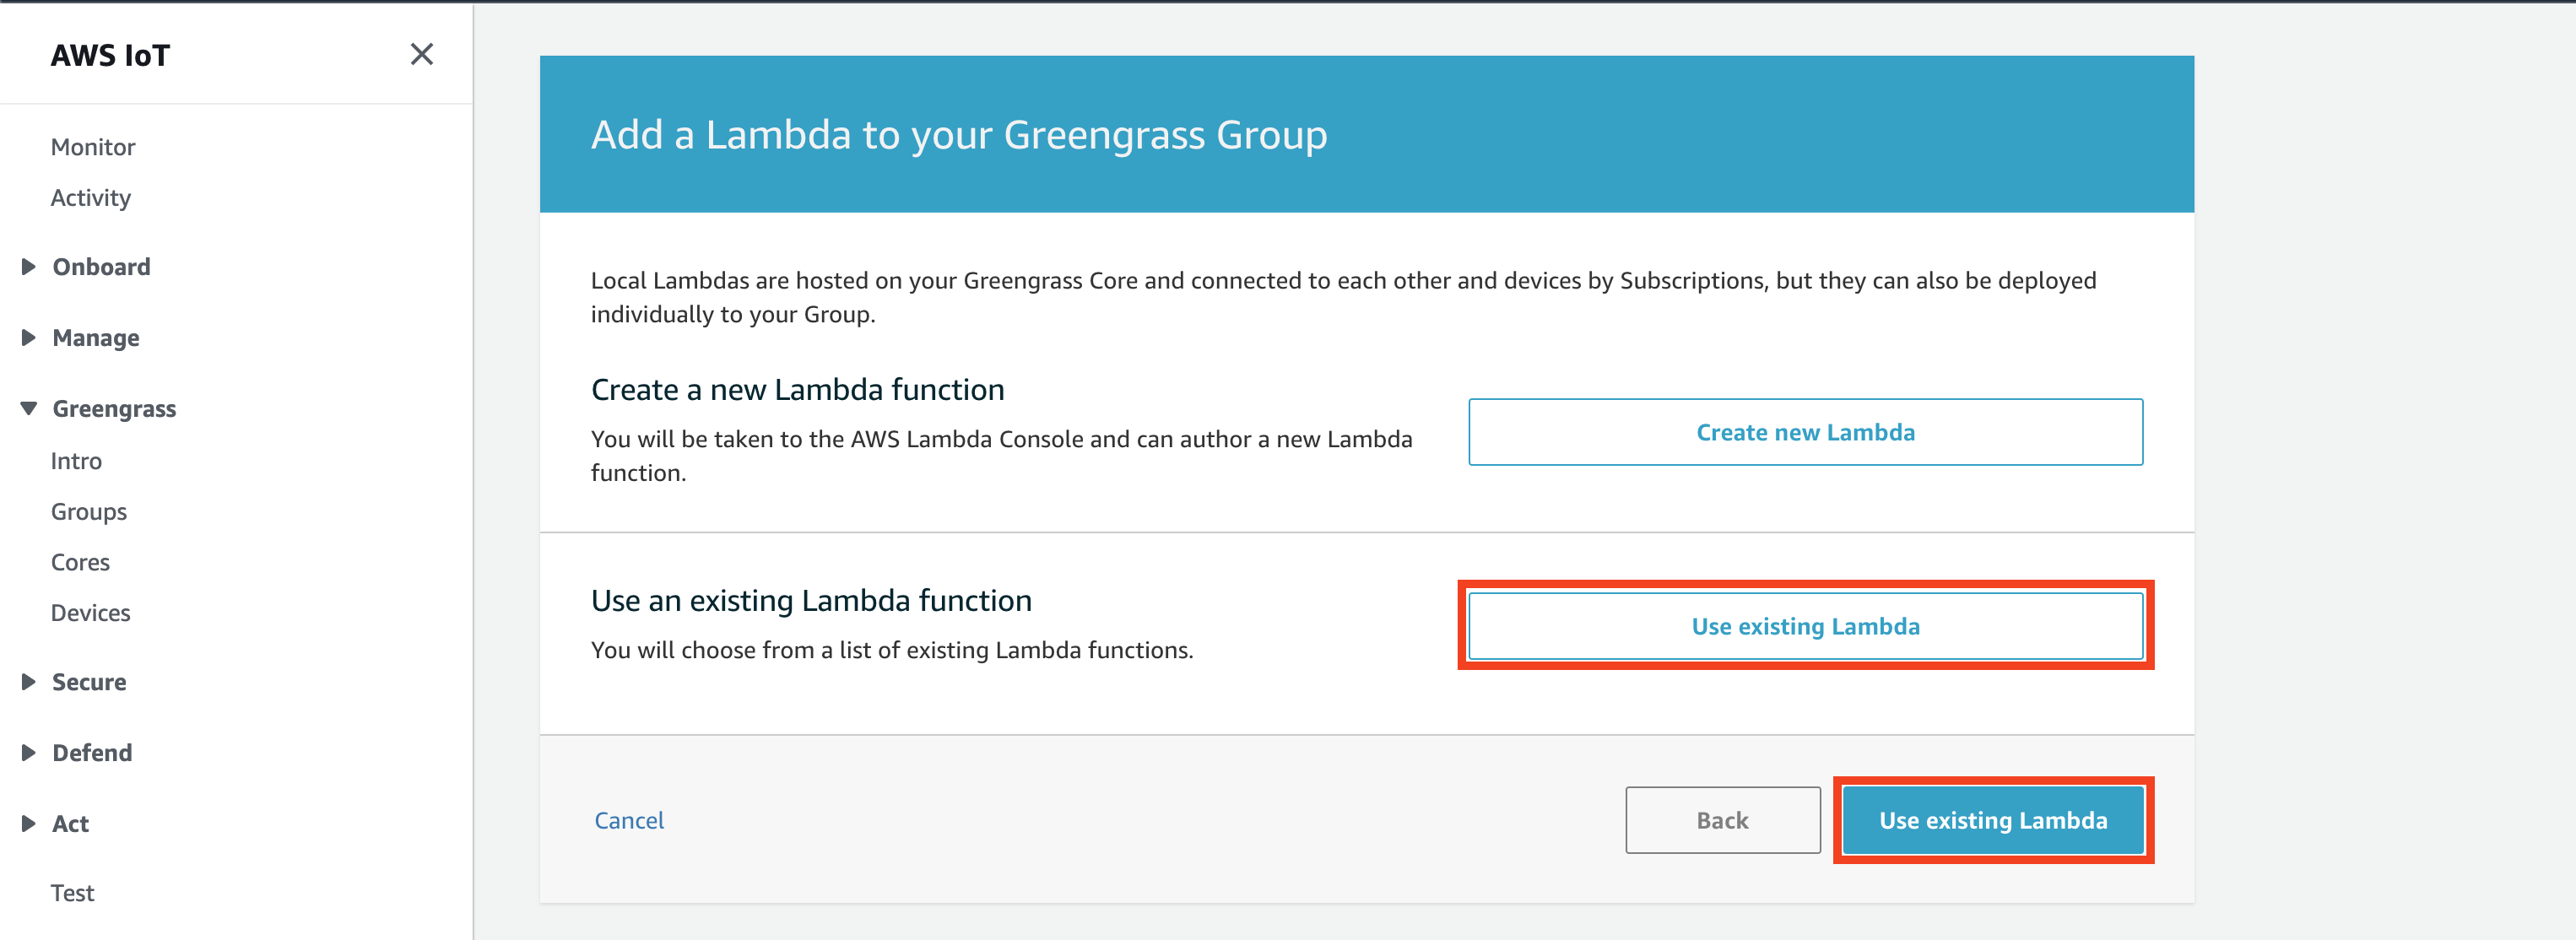Expand the Secure section arrow
The height and width of the screenshot is (940, 2576).
click(x=28, y=682)
